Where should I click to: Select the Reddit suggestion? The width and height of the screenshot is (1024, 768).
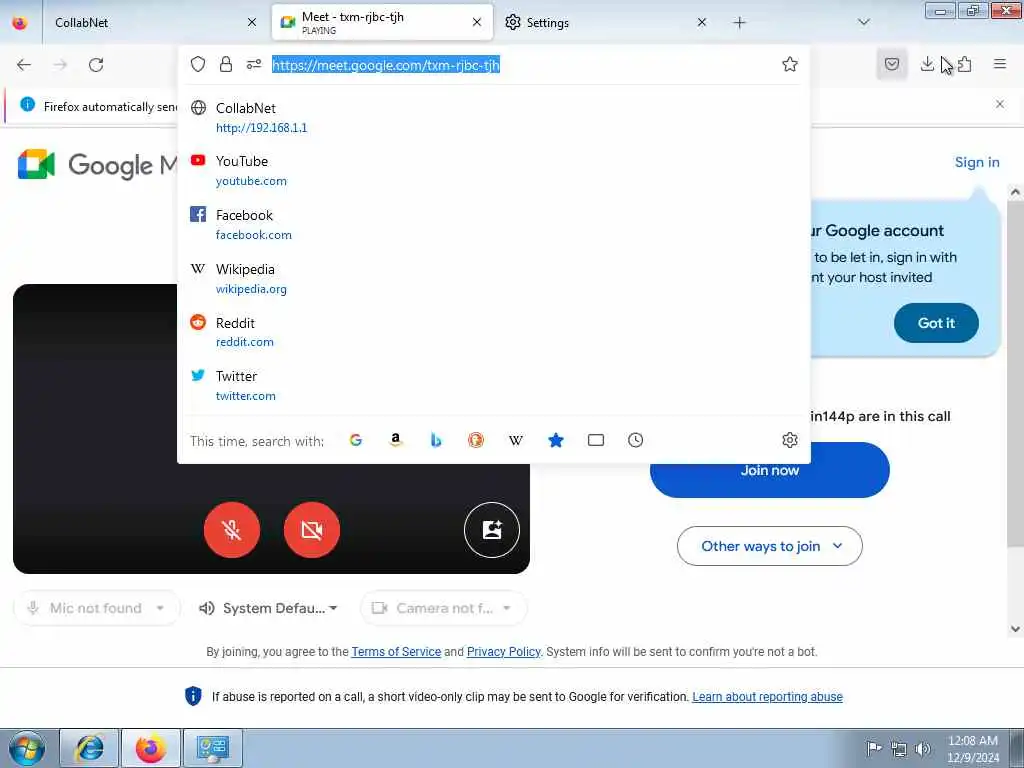click(494, 332)
